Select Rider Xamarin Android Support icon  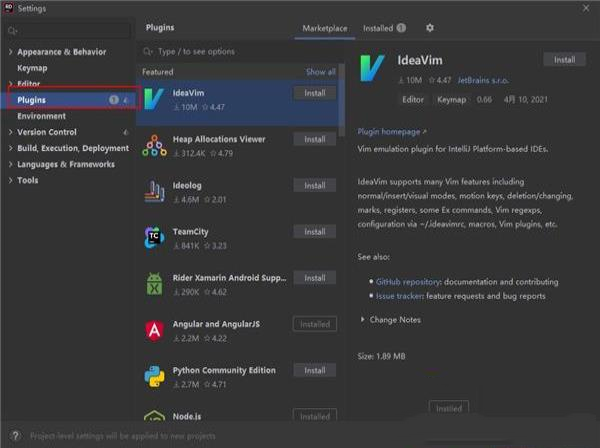point(154,283)
